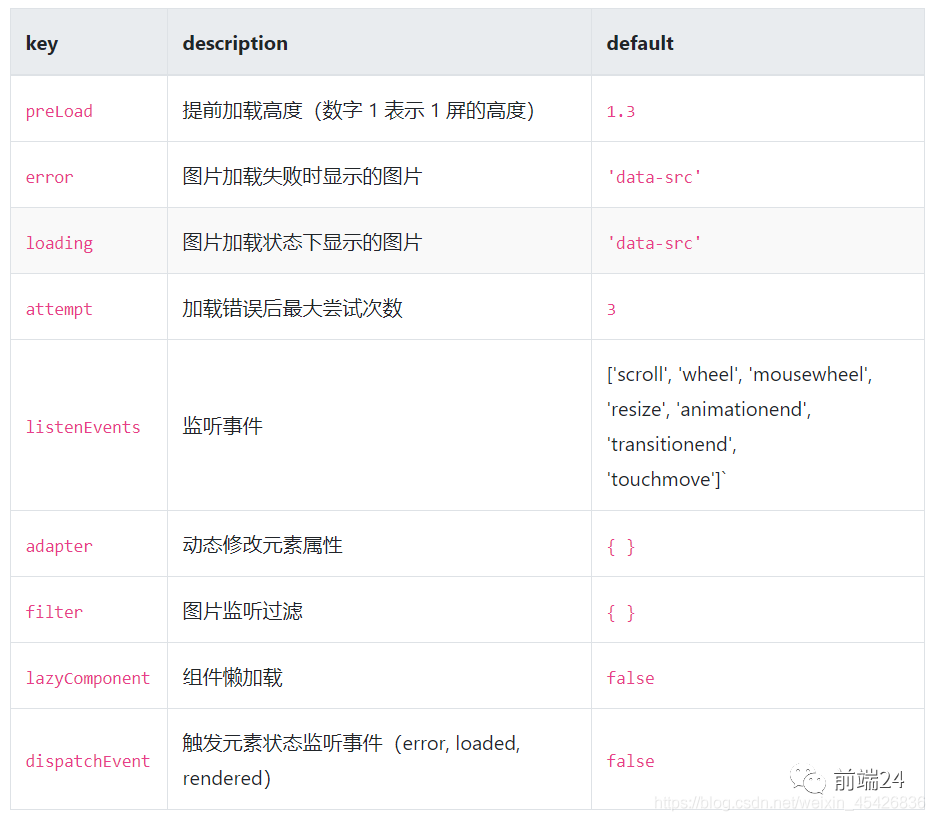Click description '图片监听过滤'
Screen dimensions: 935x821
243,611
